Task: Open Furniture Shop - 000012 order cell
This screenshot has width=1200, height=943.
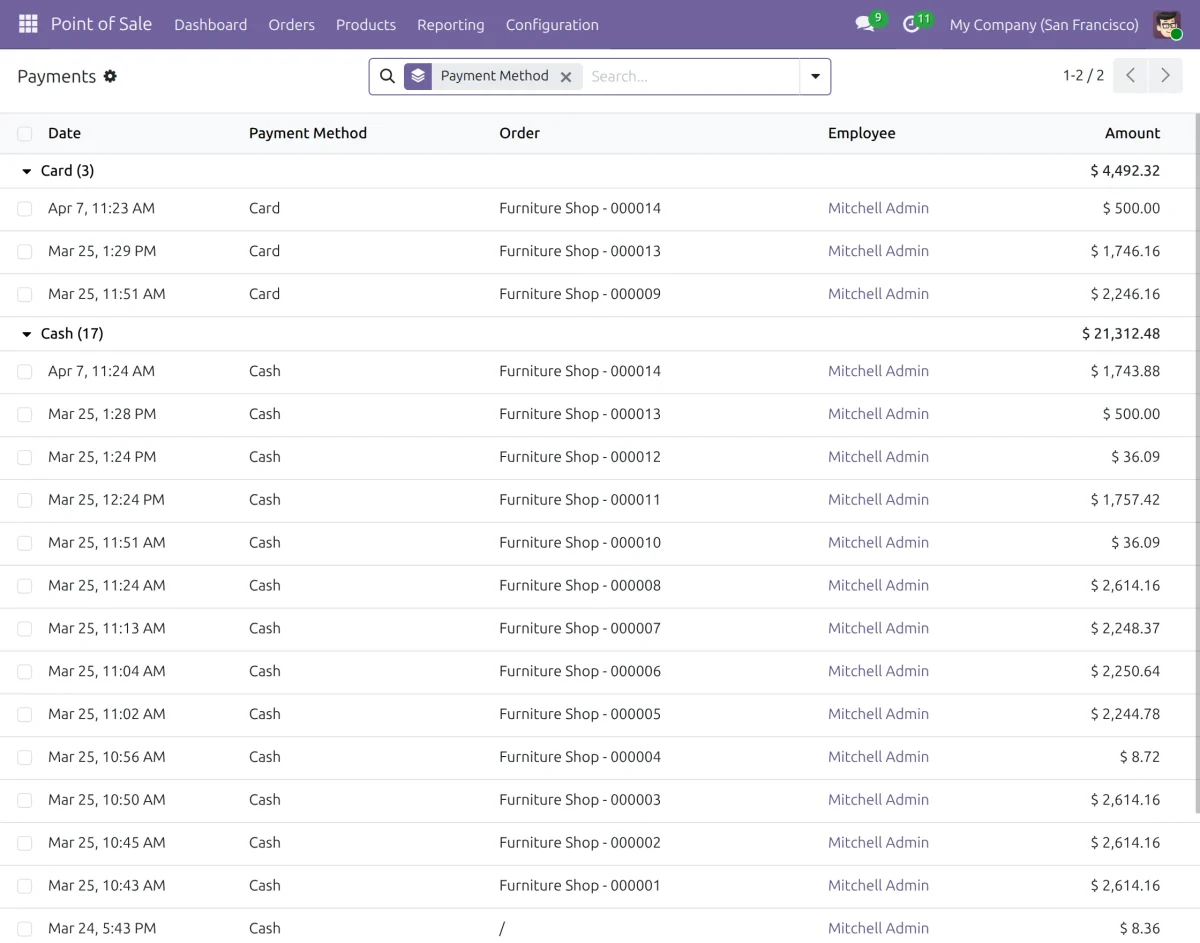Action: (580, 457)
